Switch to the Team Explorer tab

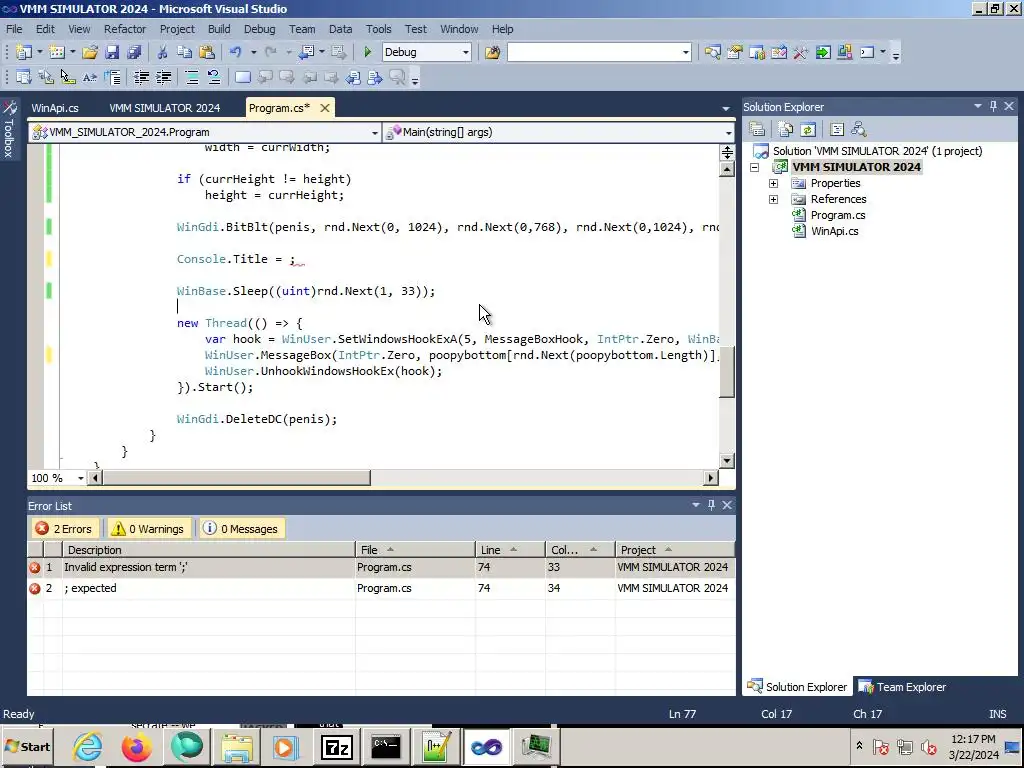click(x=903, y=687)
